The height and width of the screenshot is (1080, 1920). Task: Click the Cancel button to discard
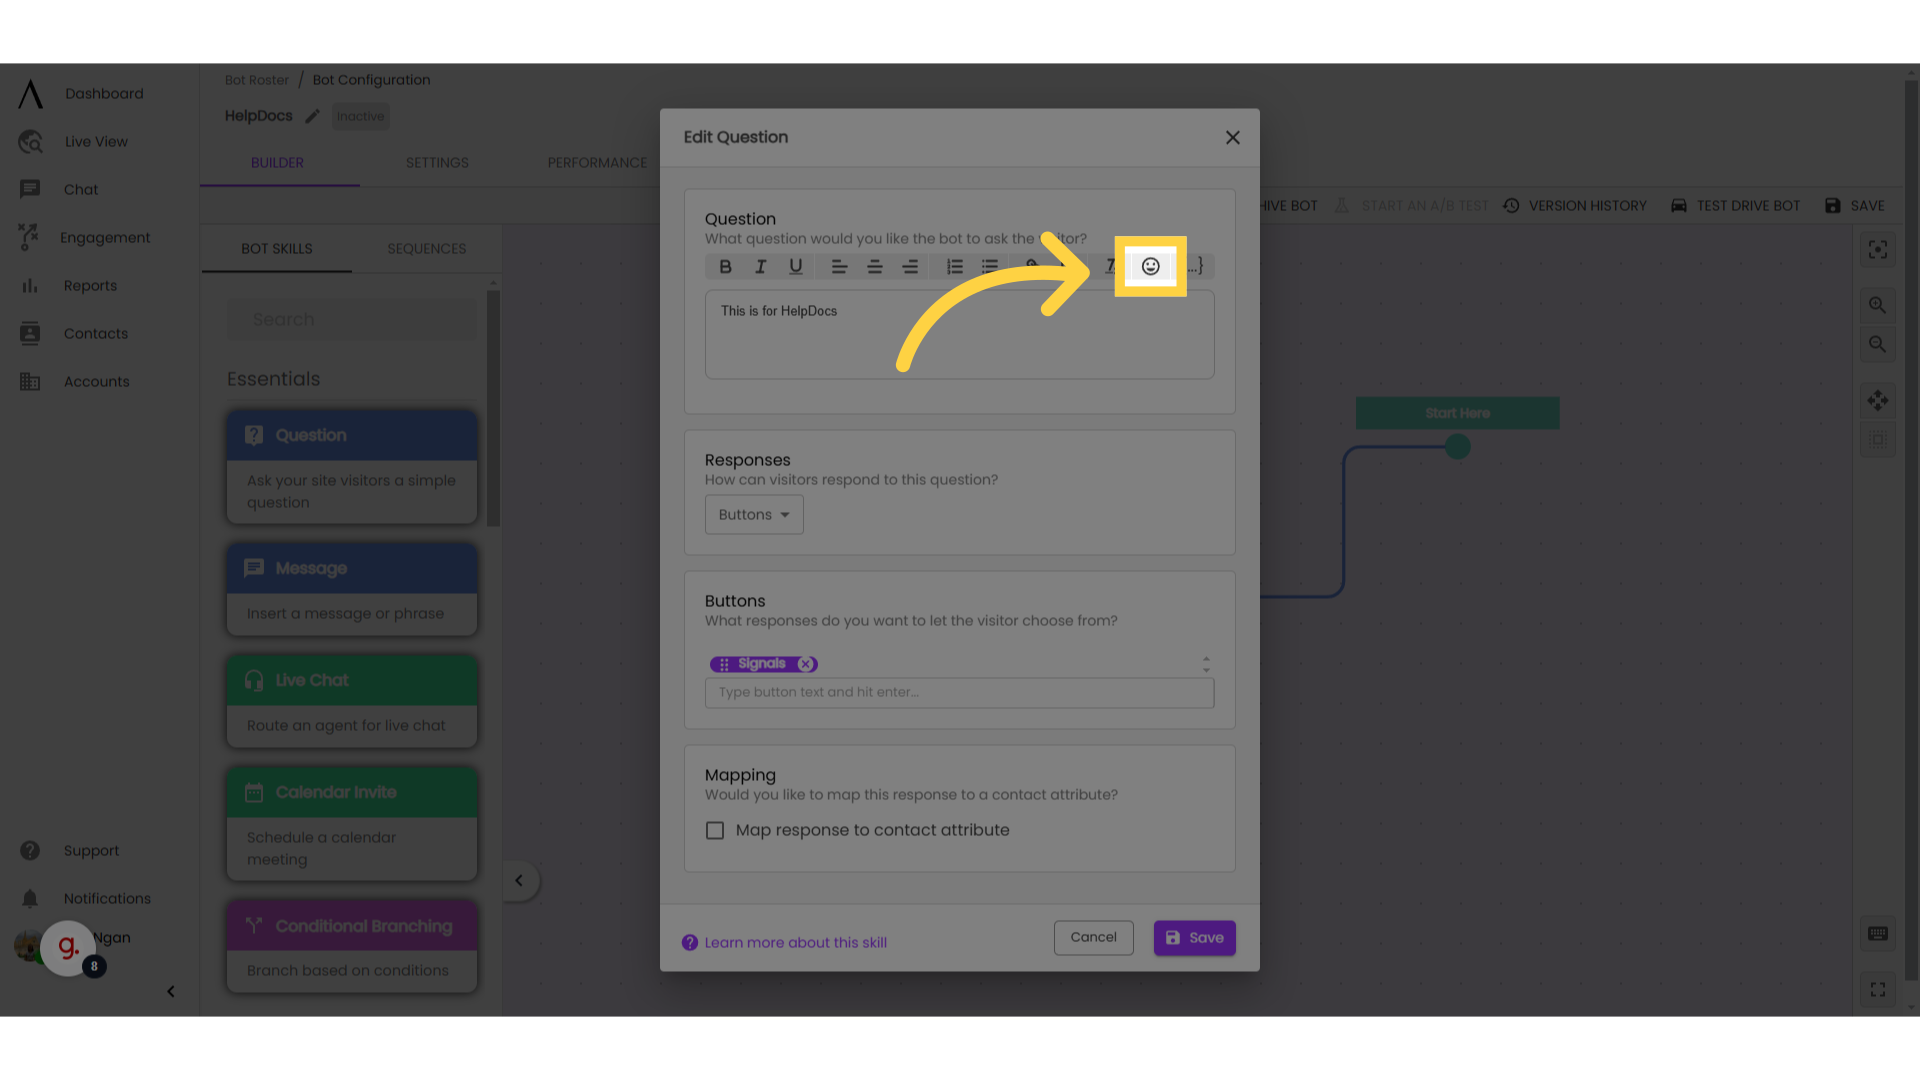coord(1093,938)
